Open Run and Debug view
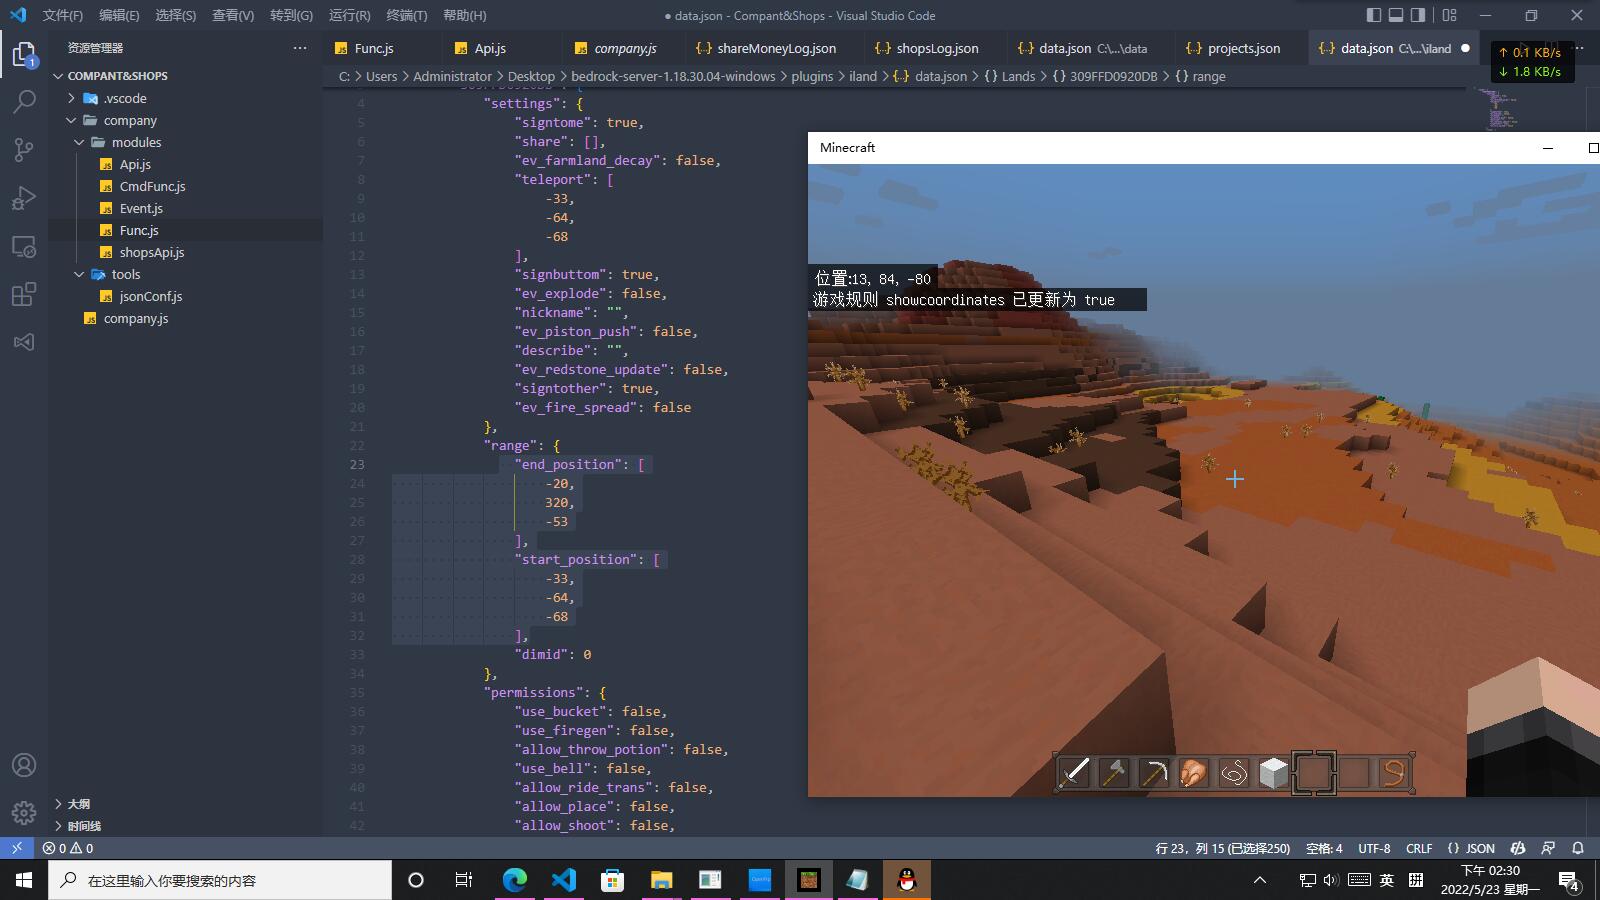Image resolution: width=1600 pixels, height=900 pixels. [x=24, y=198]
